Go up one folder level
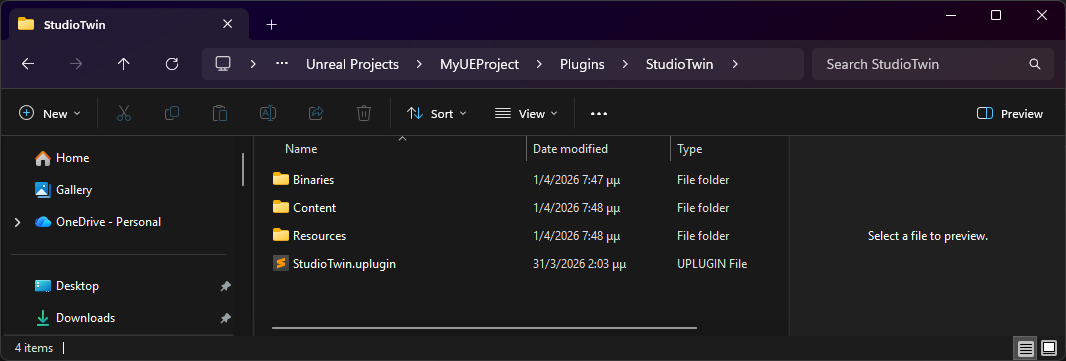The height and width of the screenshot is (361, 1066). pyautogui.click(x=123, y=64)
